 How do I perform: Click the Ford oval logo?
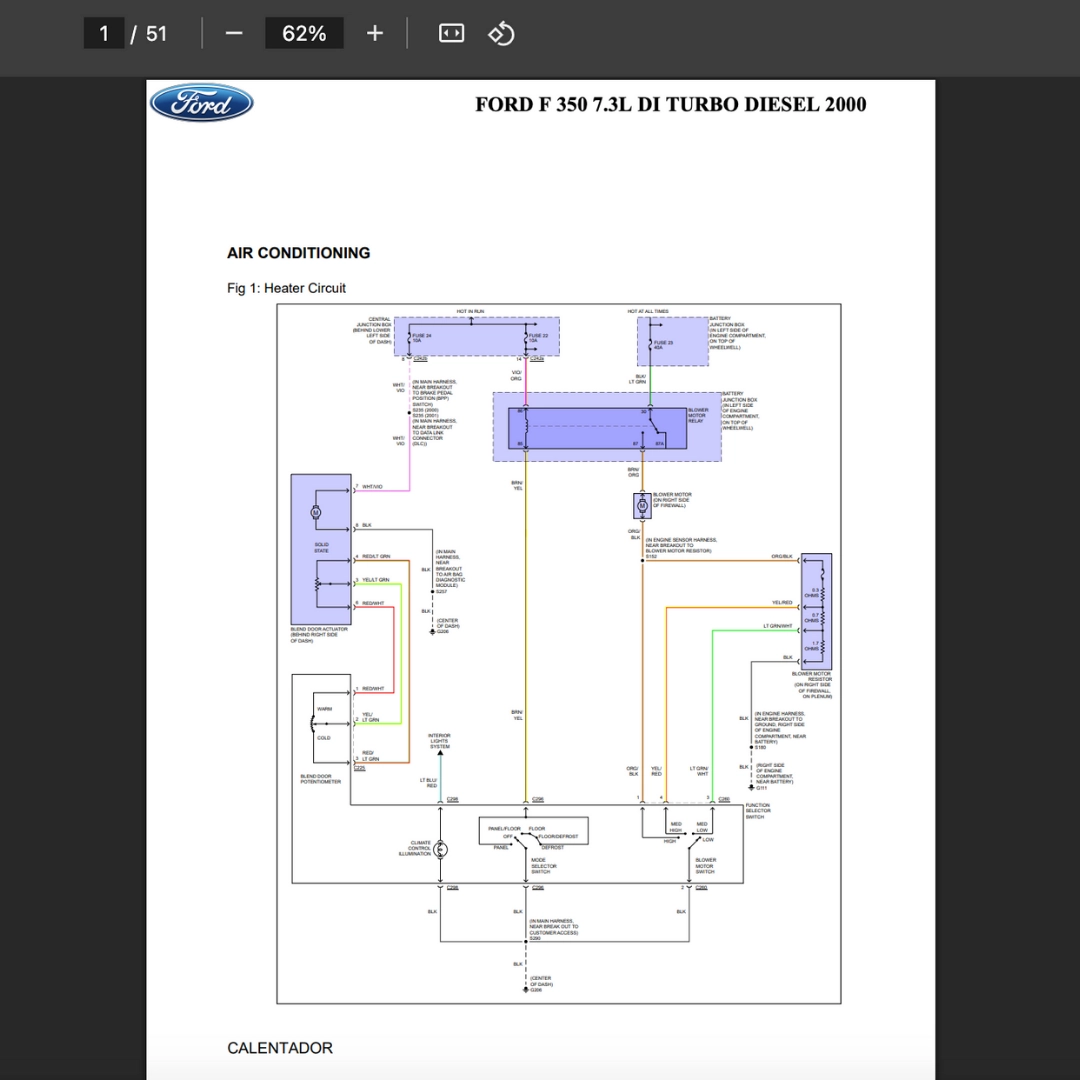click(201, 103)
